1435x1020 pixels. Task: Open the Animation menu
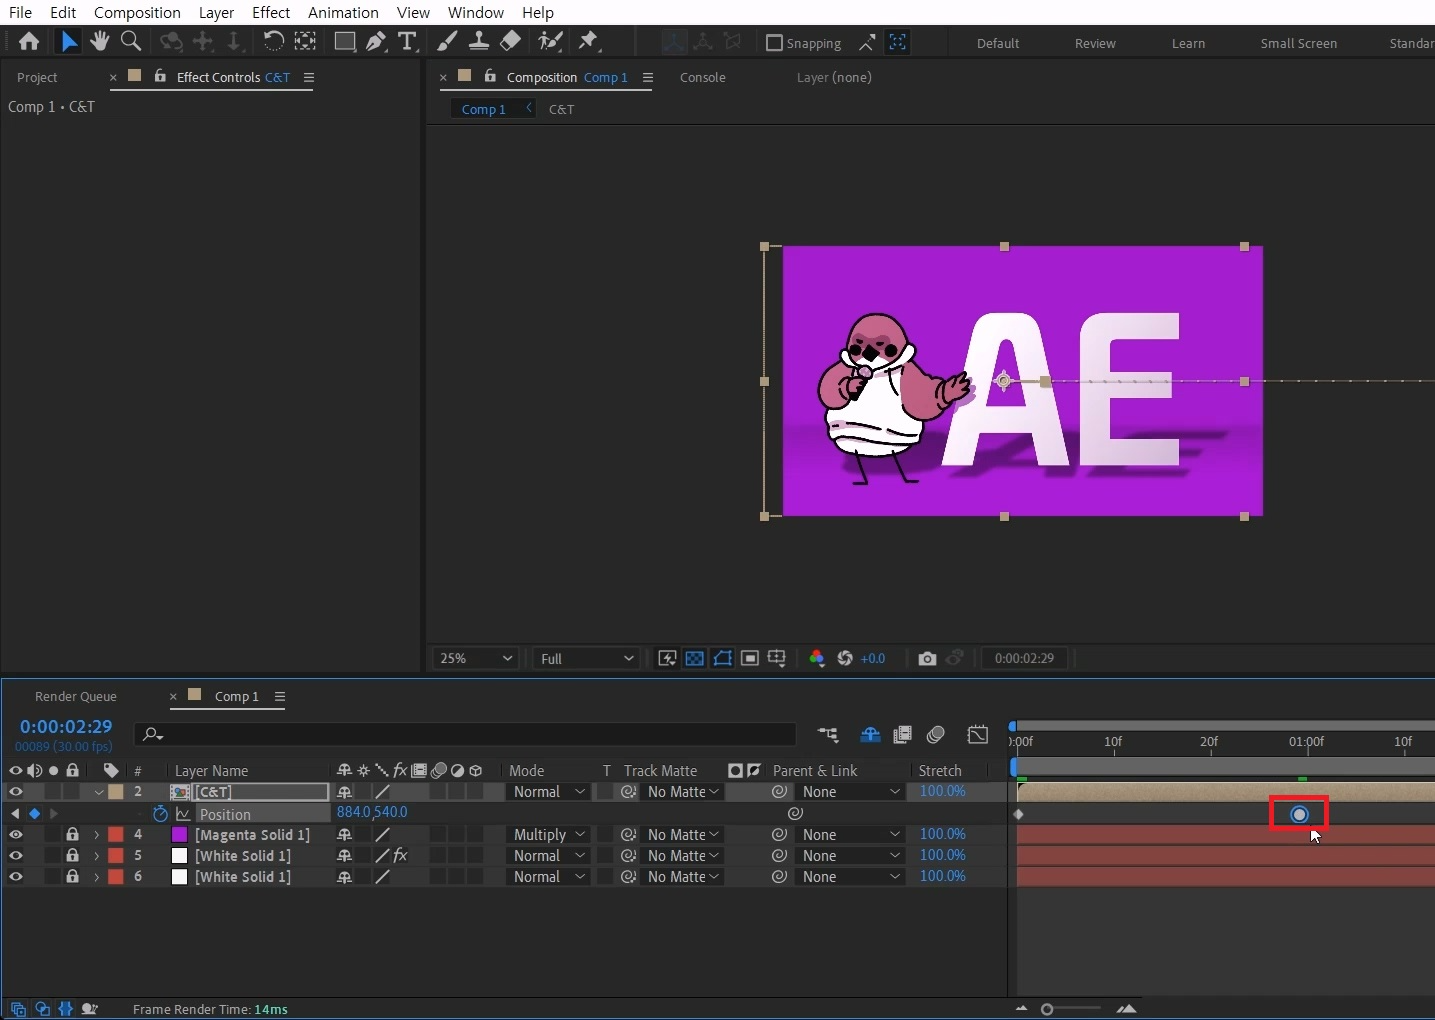click(x=343, y=12)
